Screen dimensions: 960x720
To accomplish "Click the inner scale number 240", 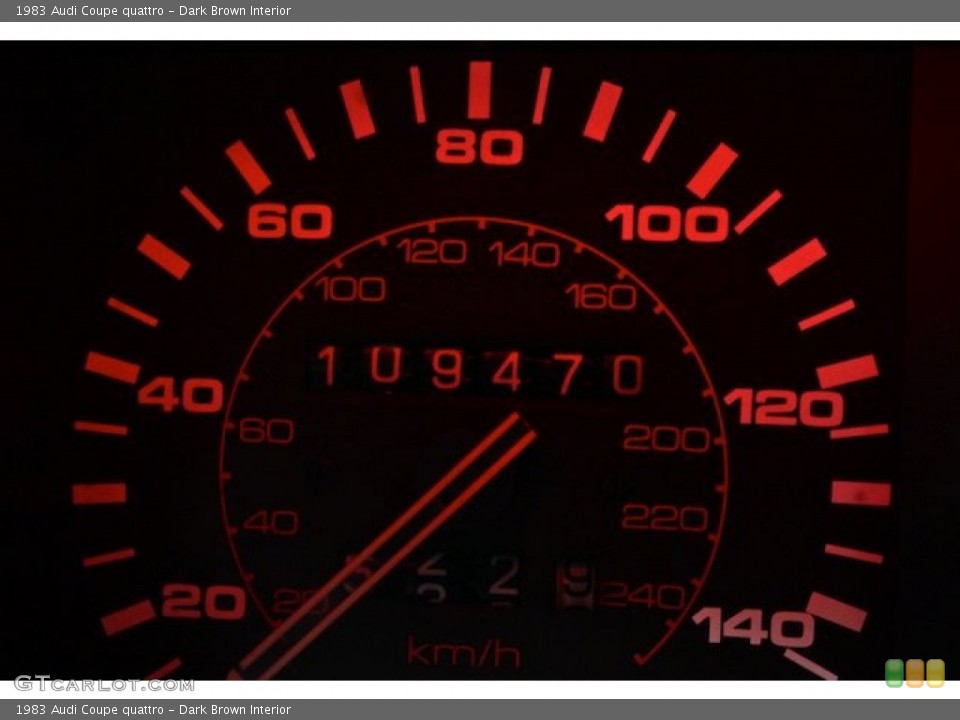I will pyautogui.click(x=642, y=594).
